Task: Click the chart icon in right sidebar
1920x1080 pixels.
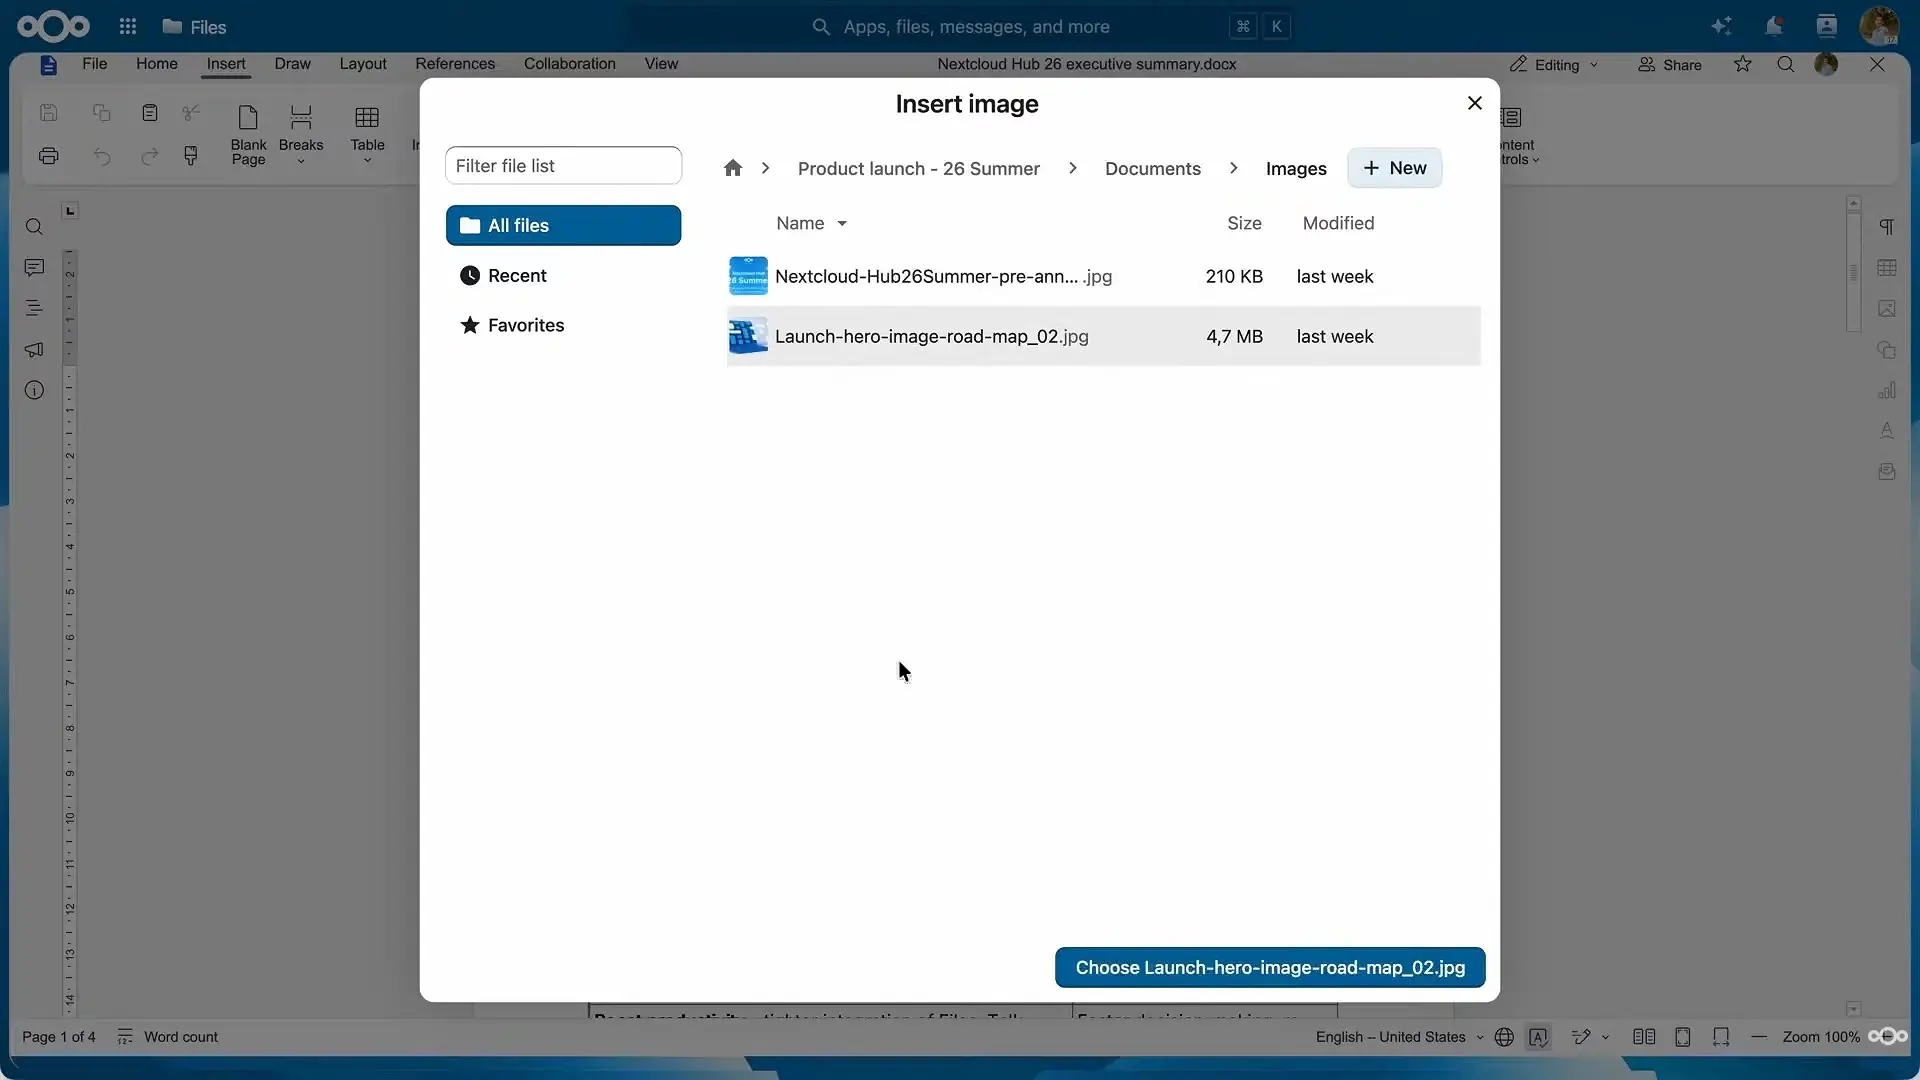Action: (1887, 390)
